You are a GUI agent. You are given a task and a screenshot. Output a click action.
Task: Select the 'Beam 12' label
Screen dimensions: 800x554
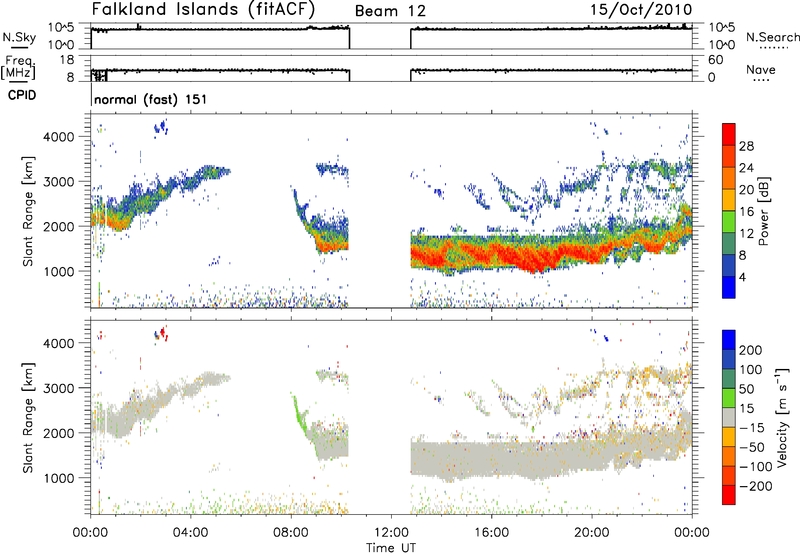pos(390,11)
